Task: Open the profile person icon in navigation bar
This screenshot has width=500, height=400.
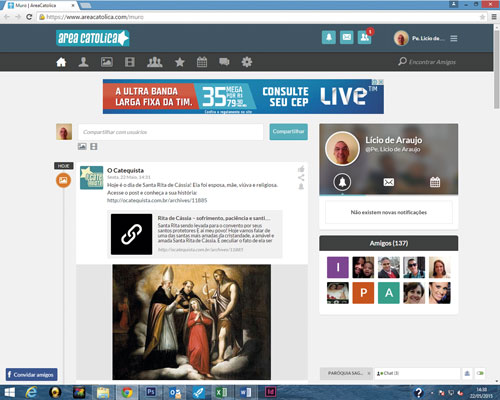Action: point(83,62)
